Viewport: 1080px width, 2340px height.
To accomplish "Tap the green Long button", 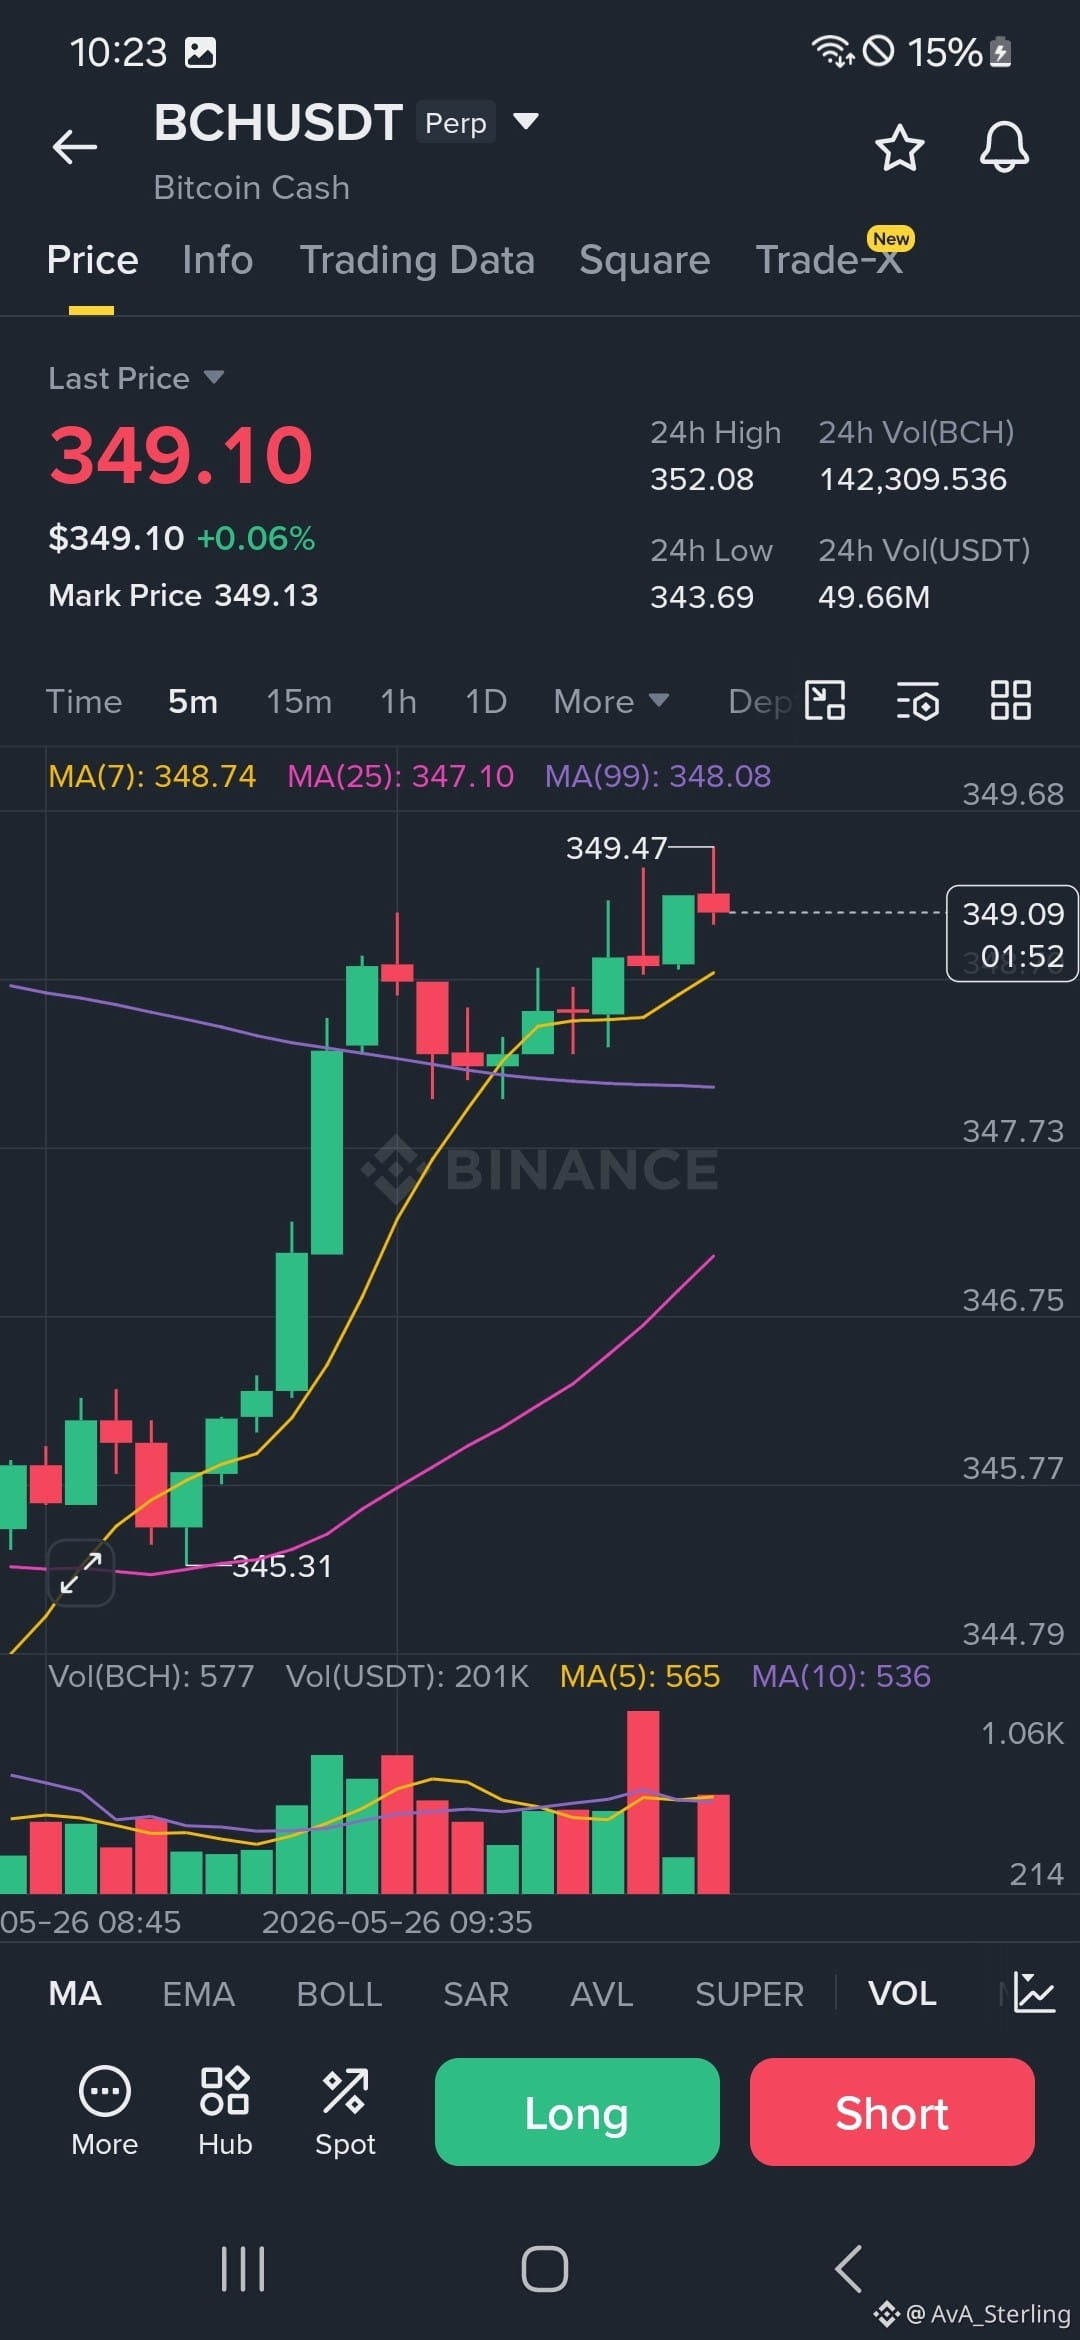I will (x=577, y=2112).
